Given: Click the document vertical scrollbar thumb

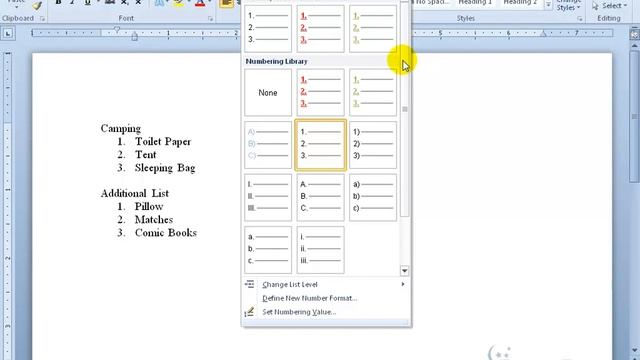Looking at the screenshot, I should (635, 116).
